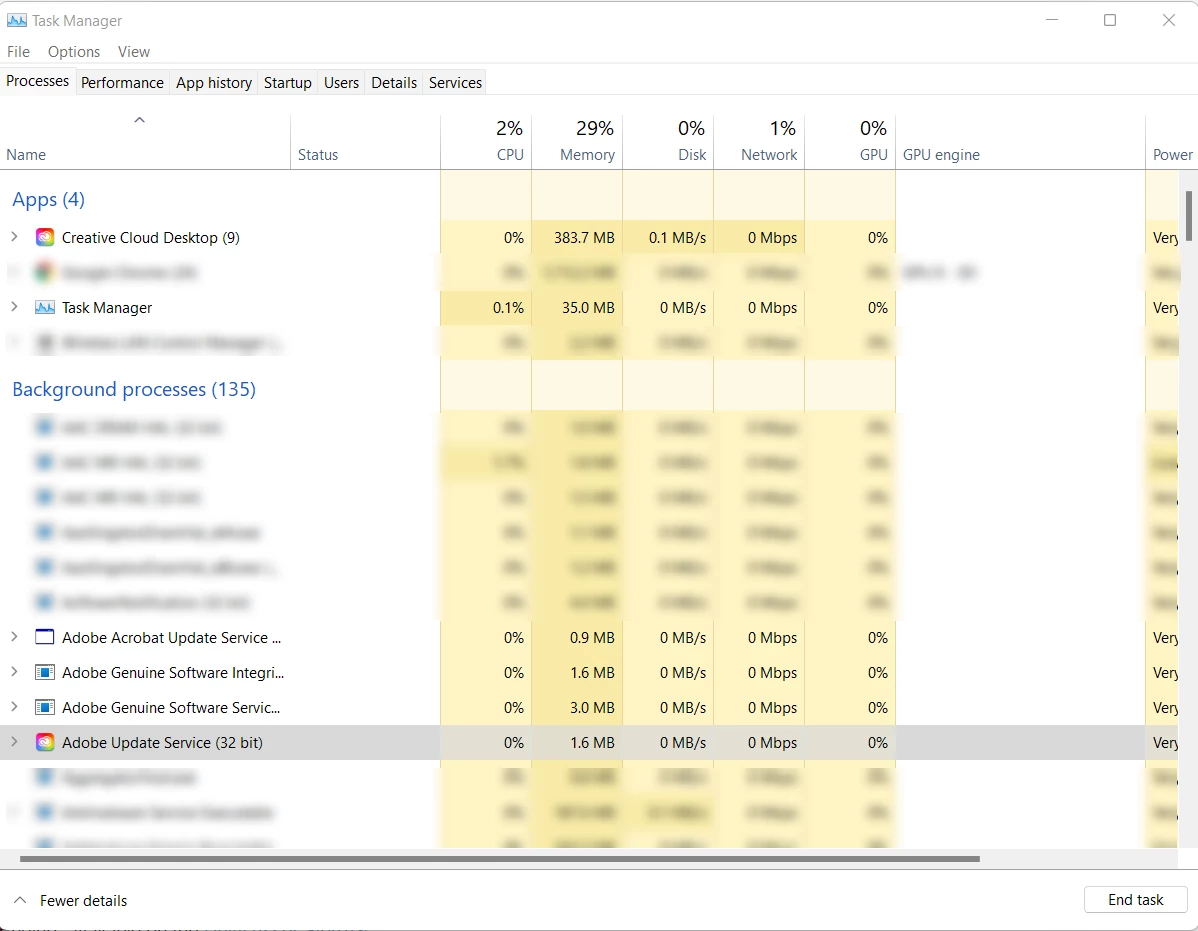This screenshot has height=931, width=1198.
Task: Select the Apps (4) group heading
Action: tap(48, 199)
